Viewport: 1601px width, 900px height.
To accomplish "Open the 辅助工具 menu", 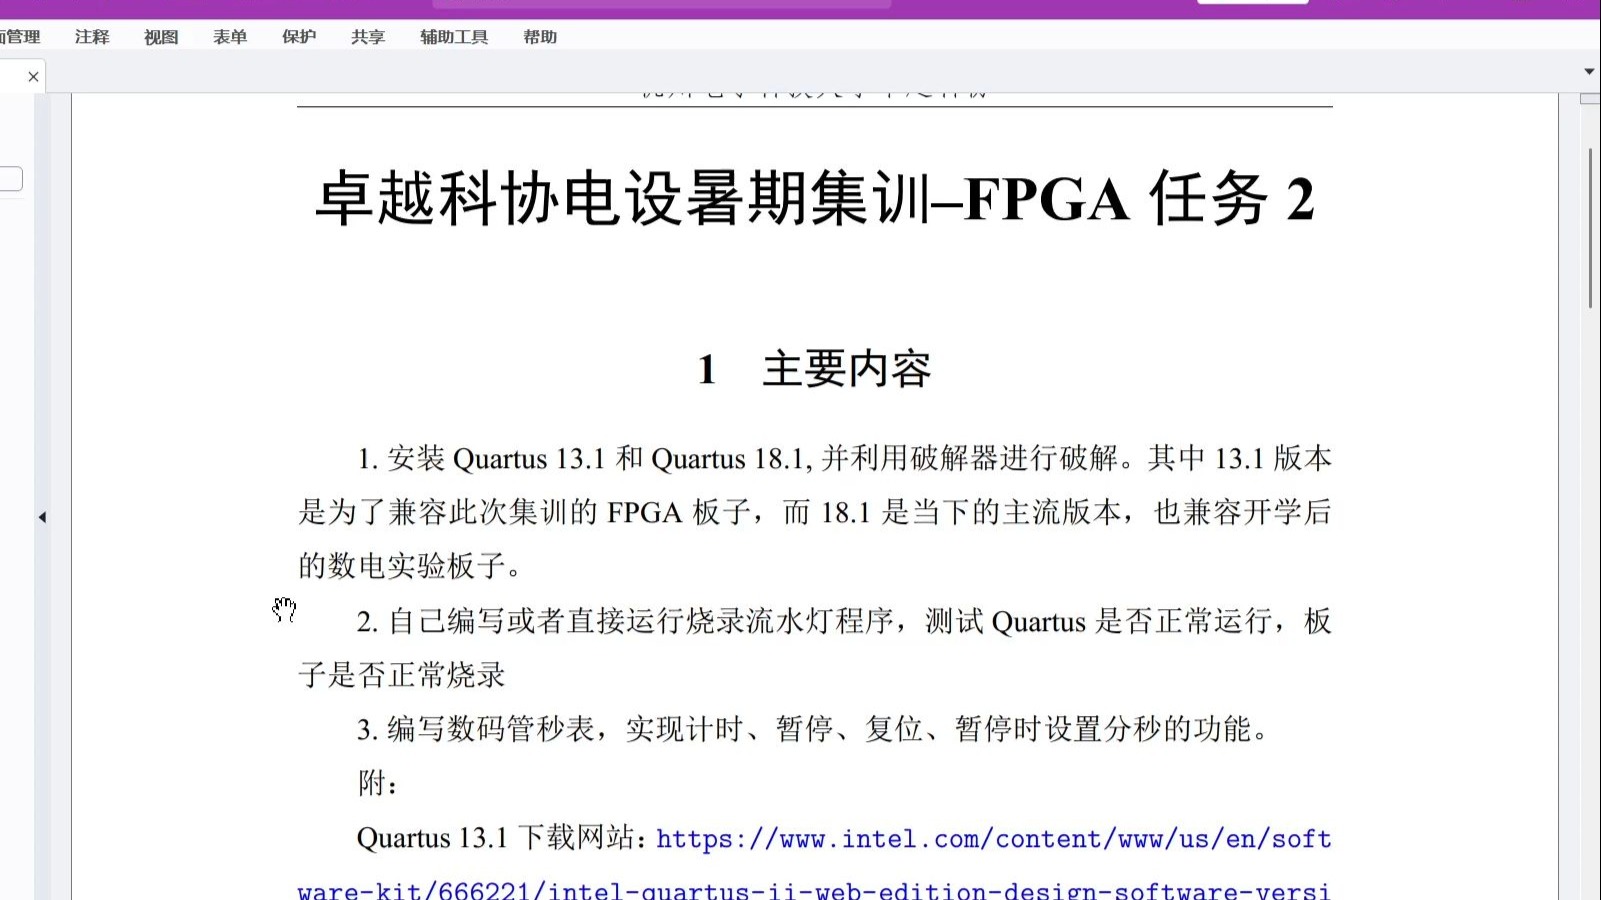I will click(454, 37).
